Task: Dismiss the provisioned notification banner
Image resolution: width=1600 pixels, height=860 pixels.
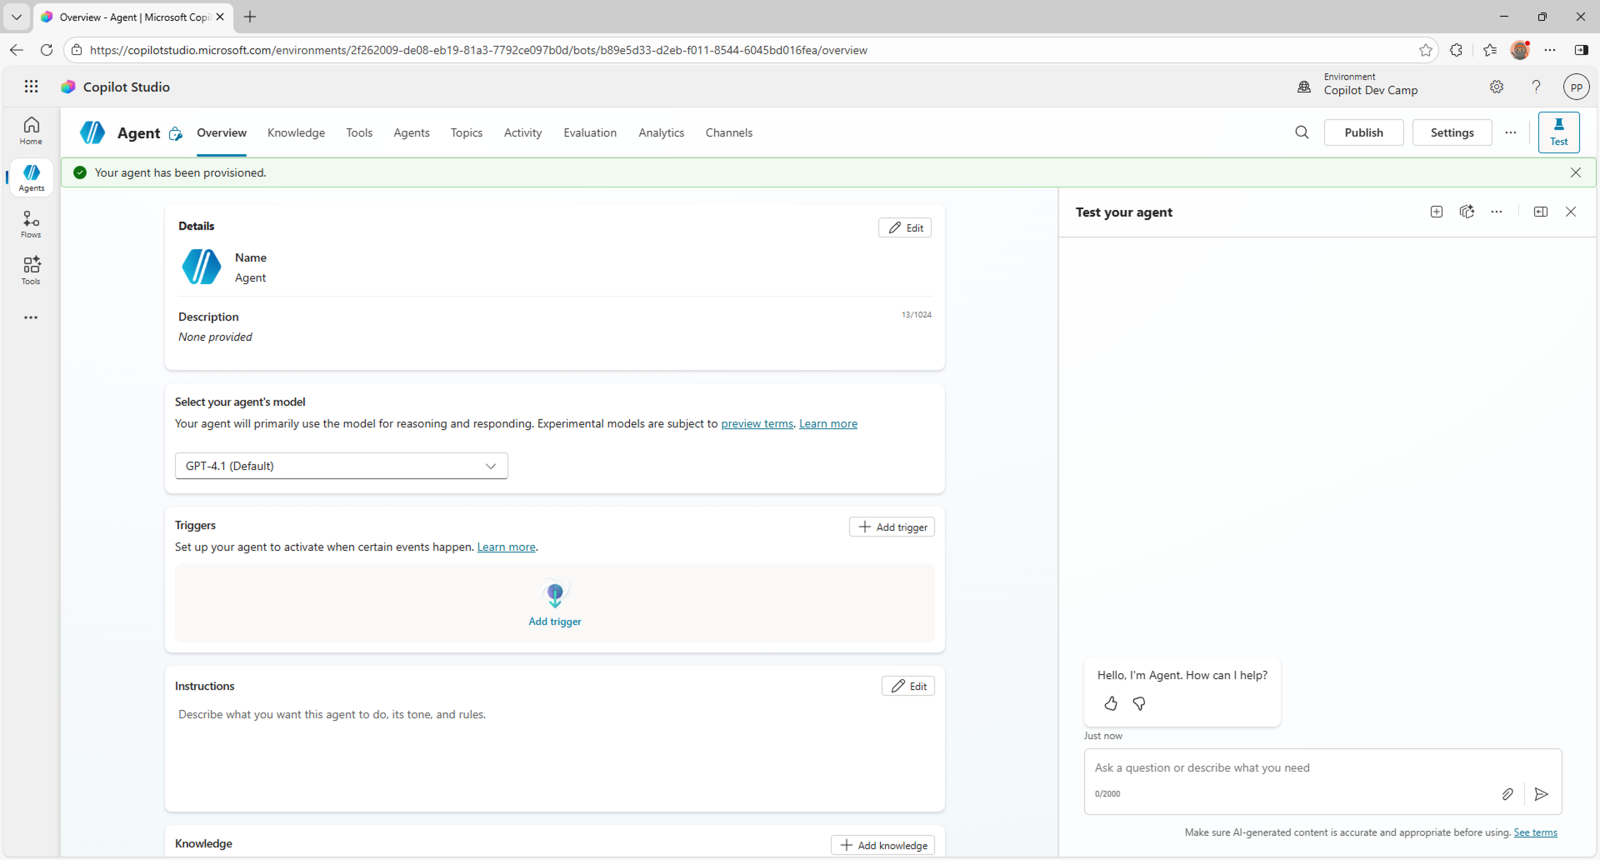Action: click(x=1575, y=173)
